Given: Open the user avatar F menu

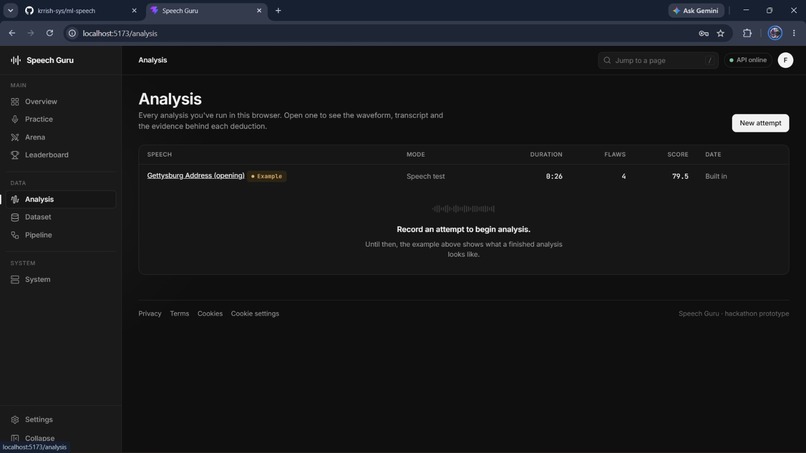Looking at the screenshot, I should coord(785,60).
